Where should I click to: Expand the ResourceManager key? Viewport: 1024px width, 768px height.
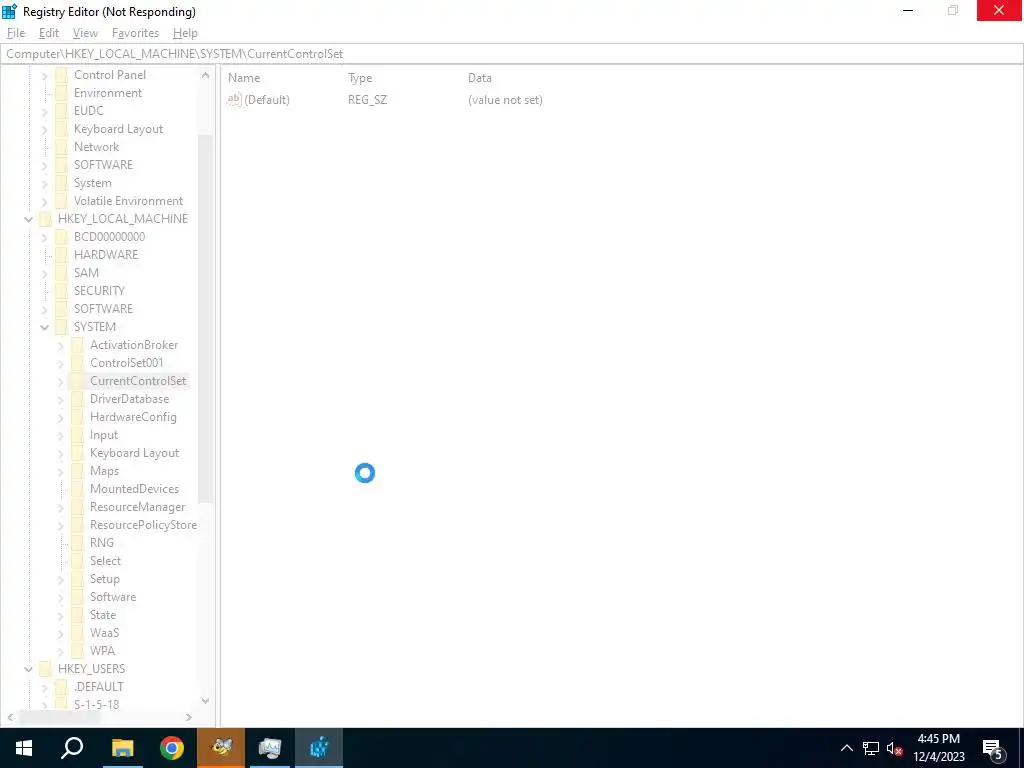point(61,507)
